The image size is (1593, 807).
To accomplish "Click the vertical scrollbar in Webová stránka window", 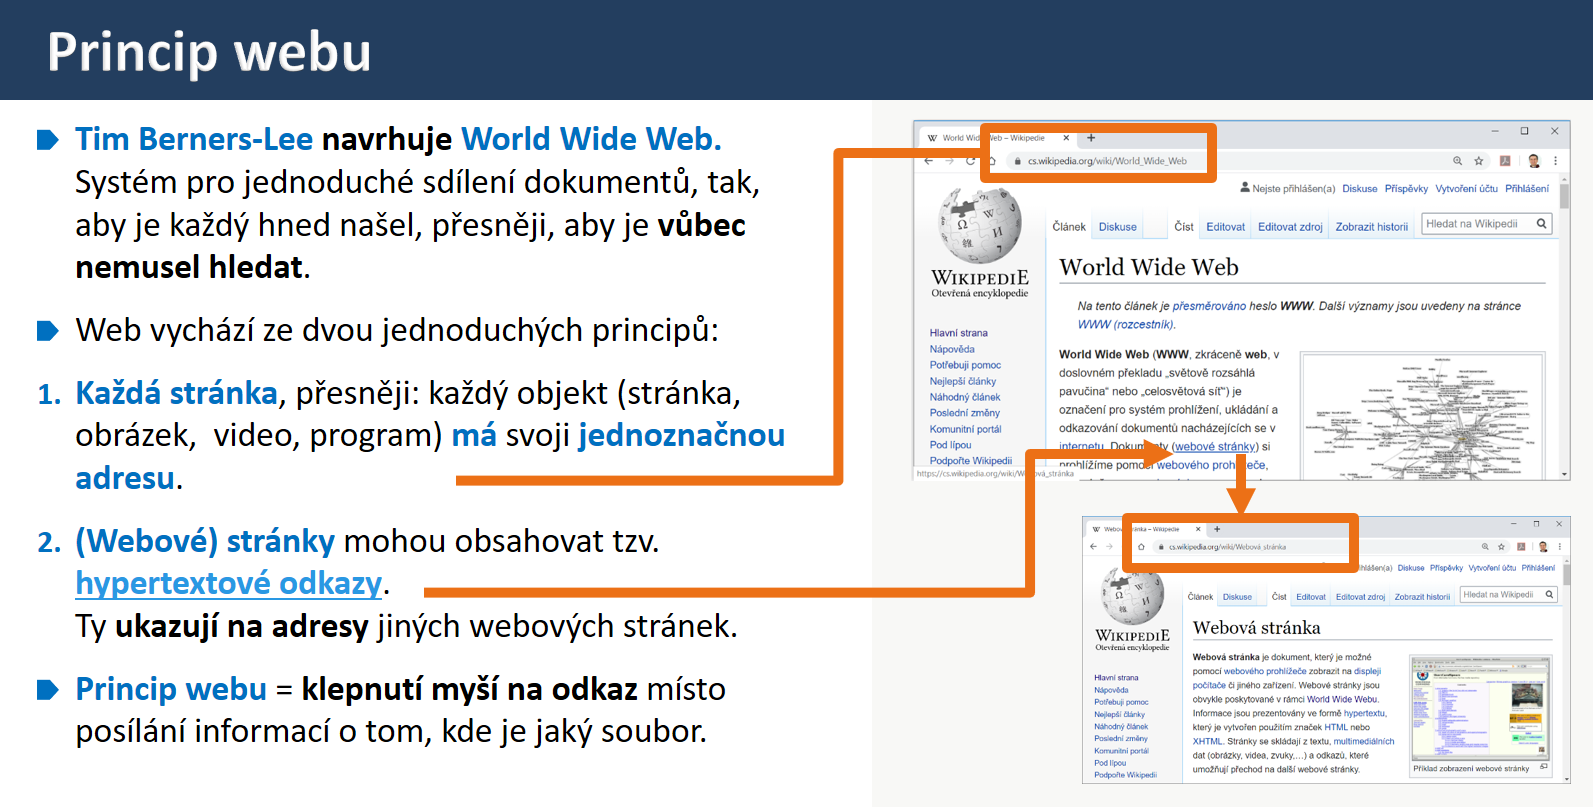I will click(x=1565, y=670).
